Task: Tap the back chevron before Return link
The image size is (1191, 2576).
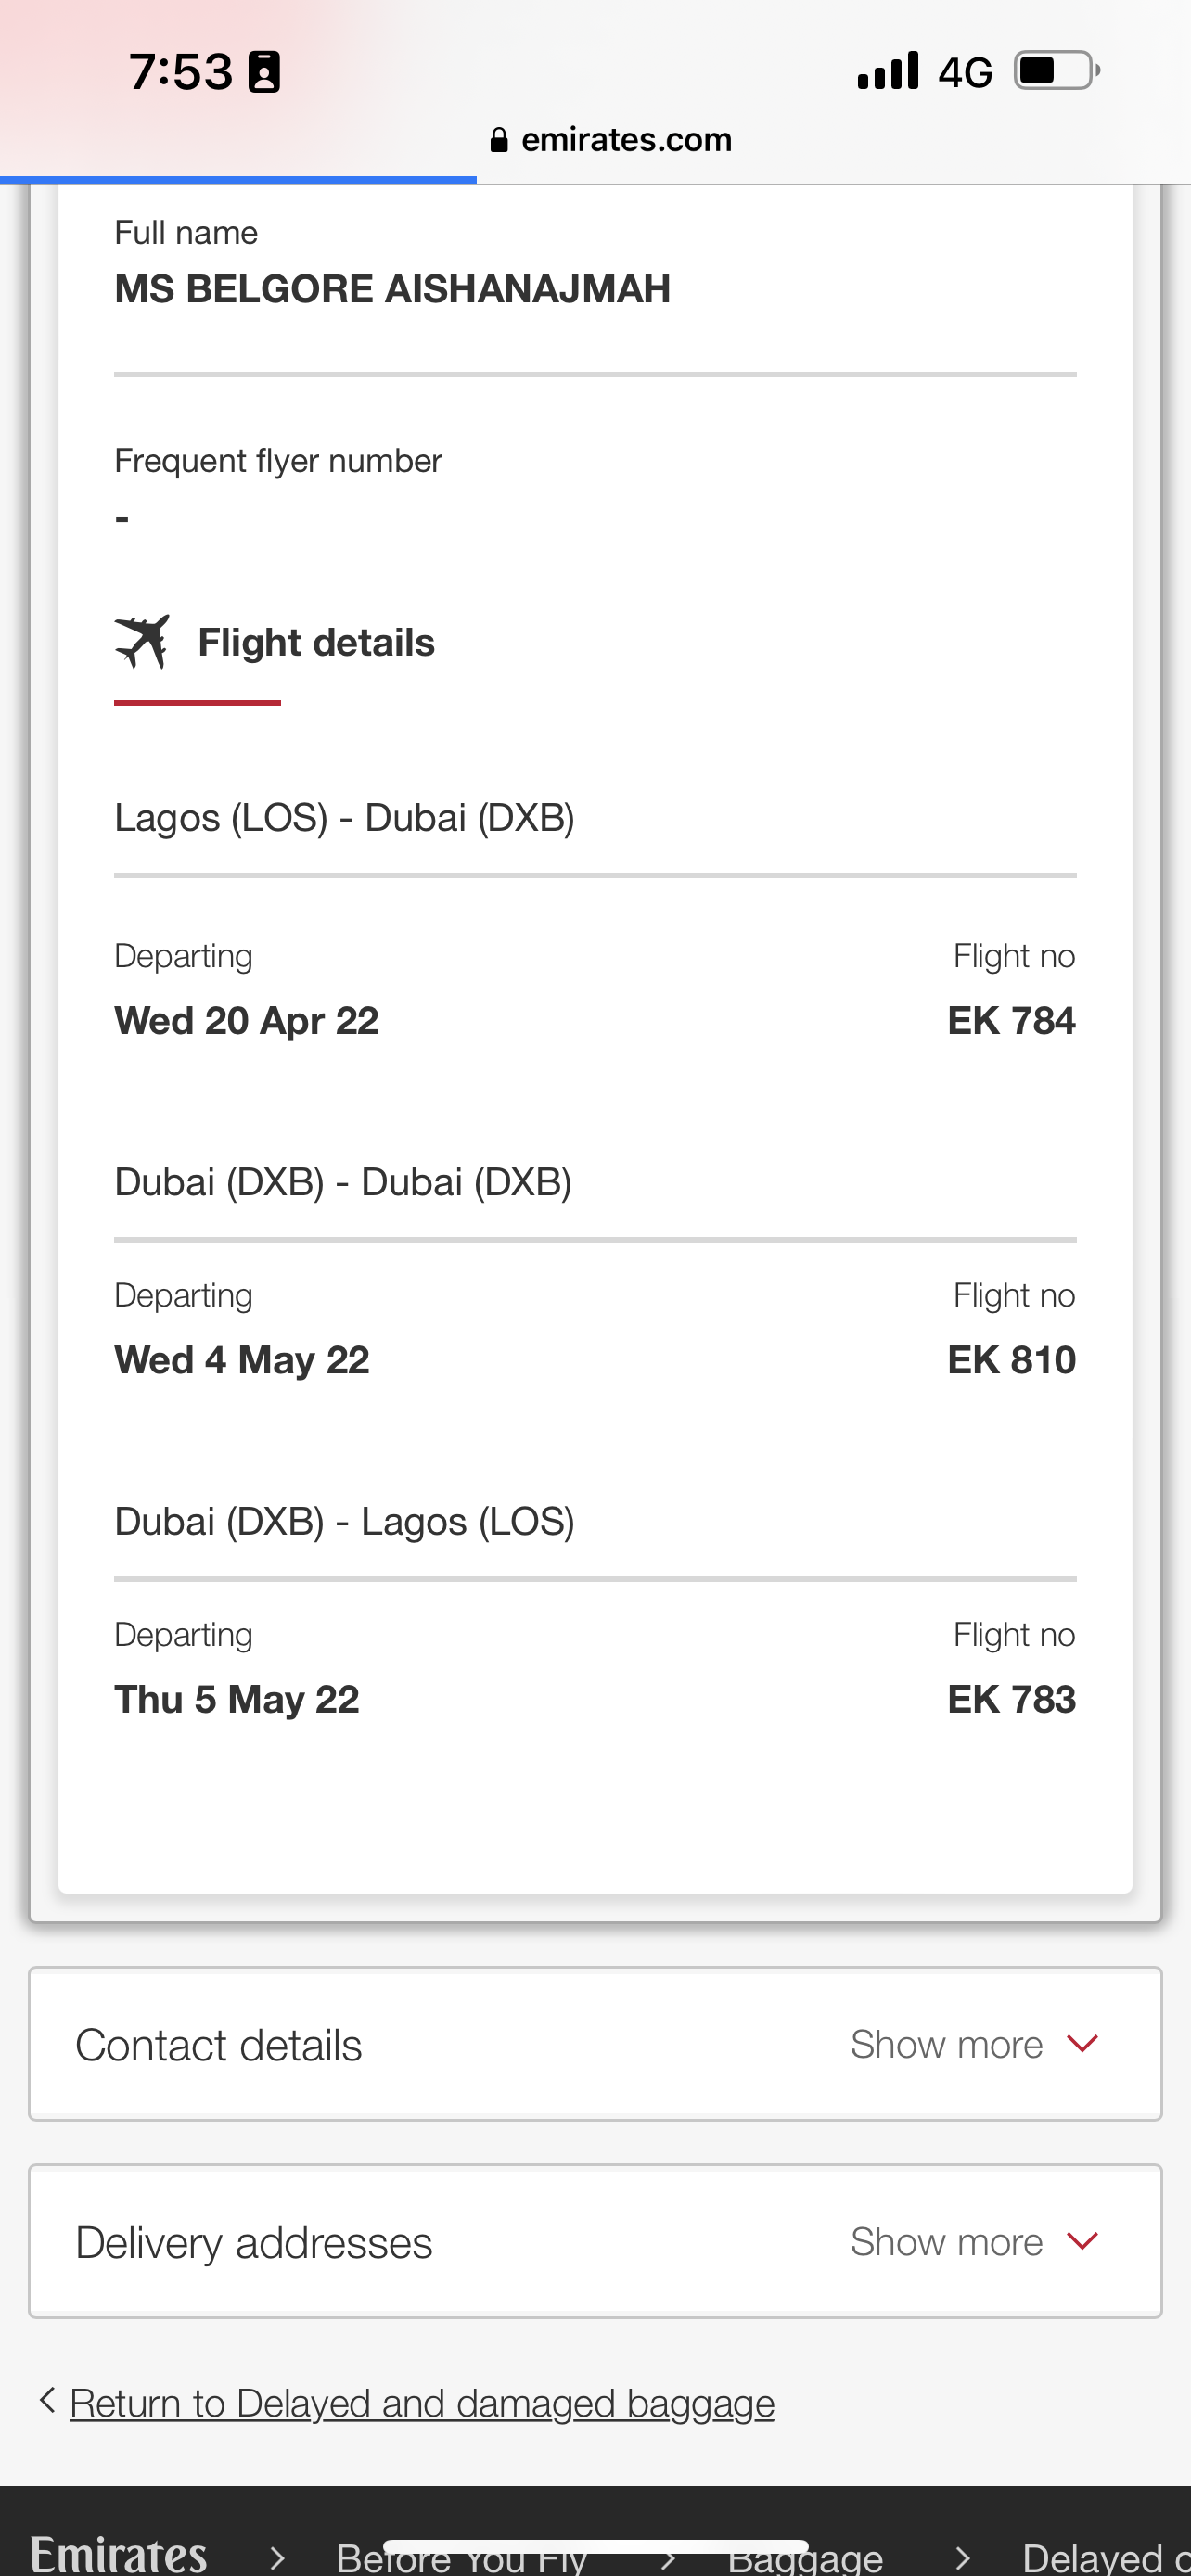Action: point(46,2400)
